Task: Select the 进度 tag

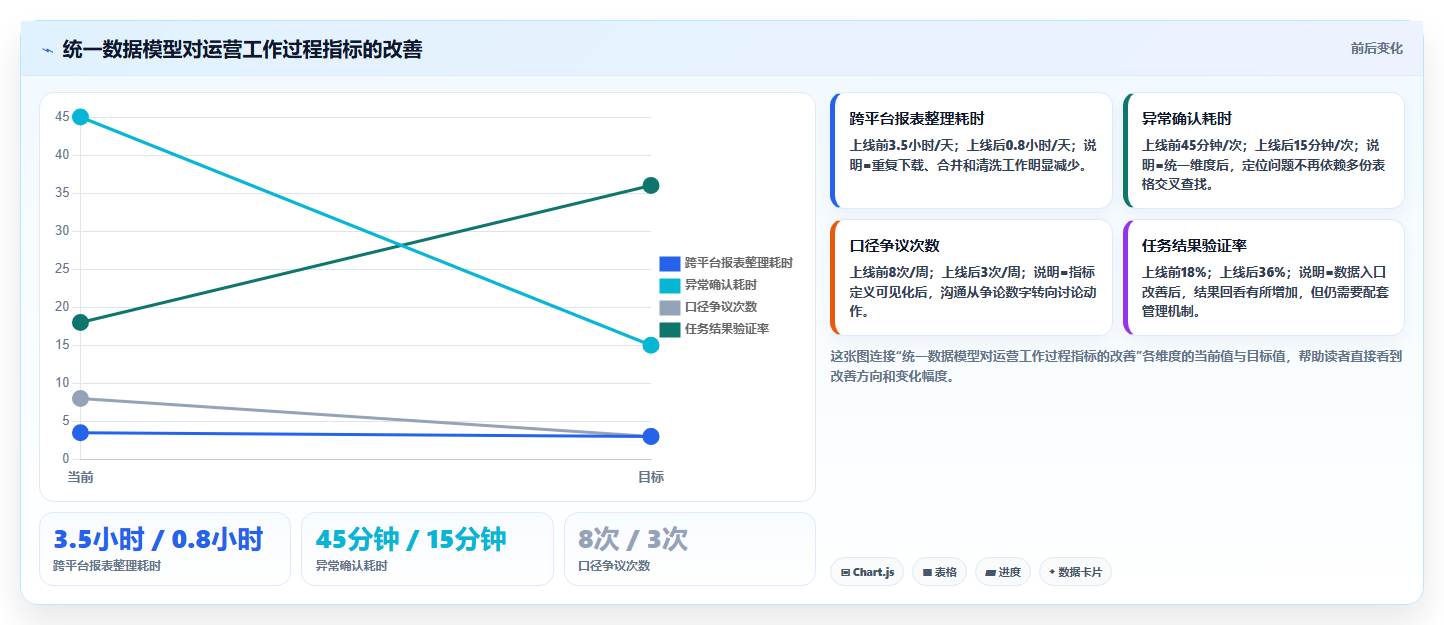Action: [1003, 572]
